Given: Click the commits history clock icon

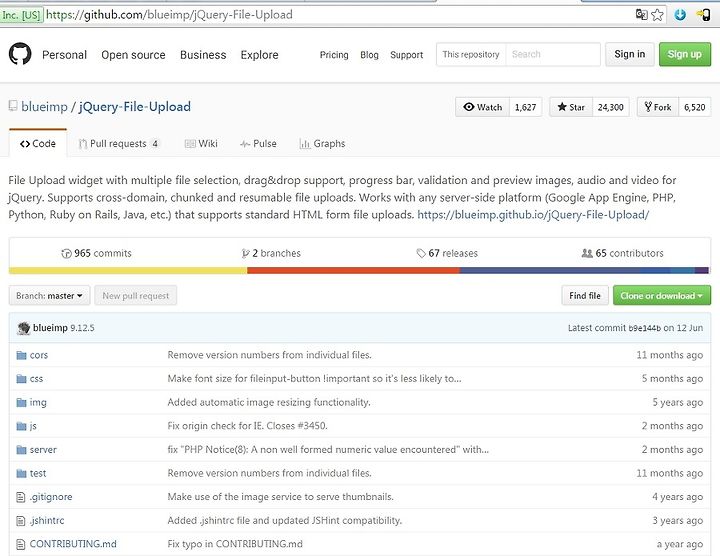Looking at the screenshot, I should click(67, 253).
